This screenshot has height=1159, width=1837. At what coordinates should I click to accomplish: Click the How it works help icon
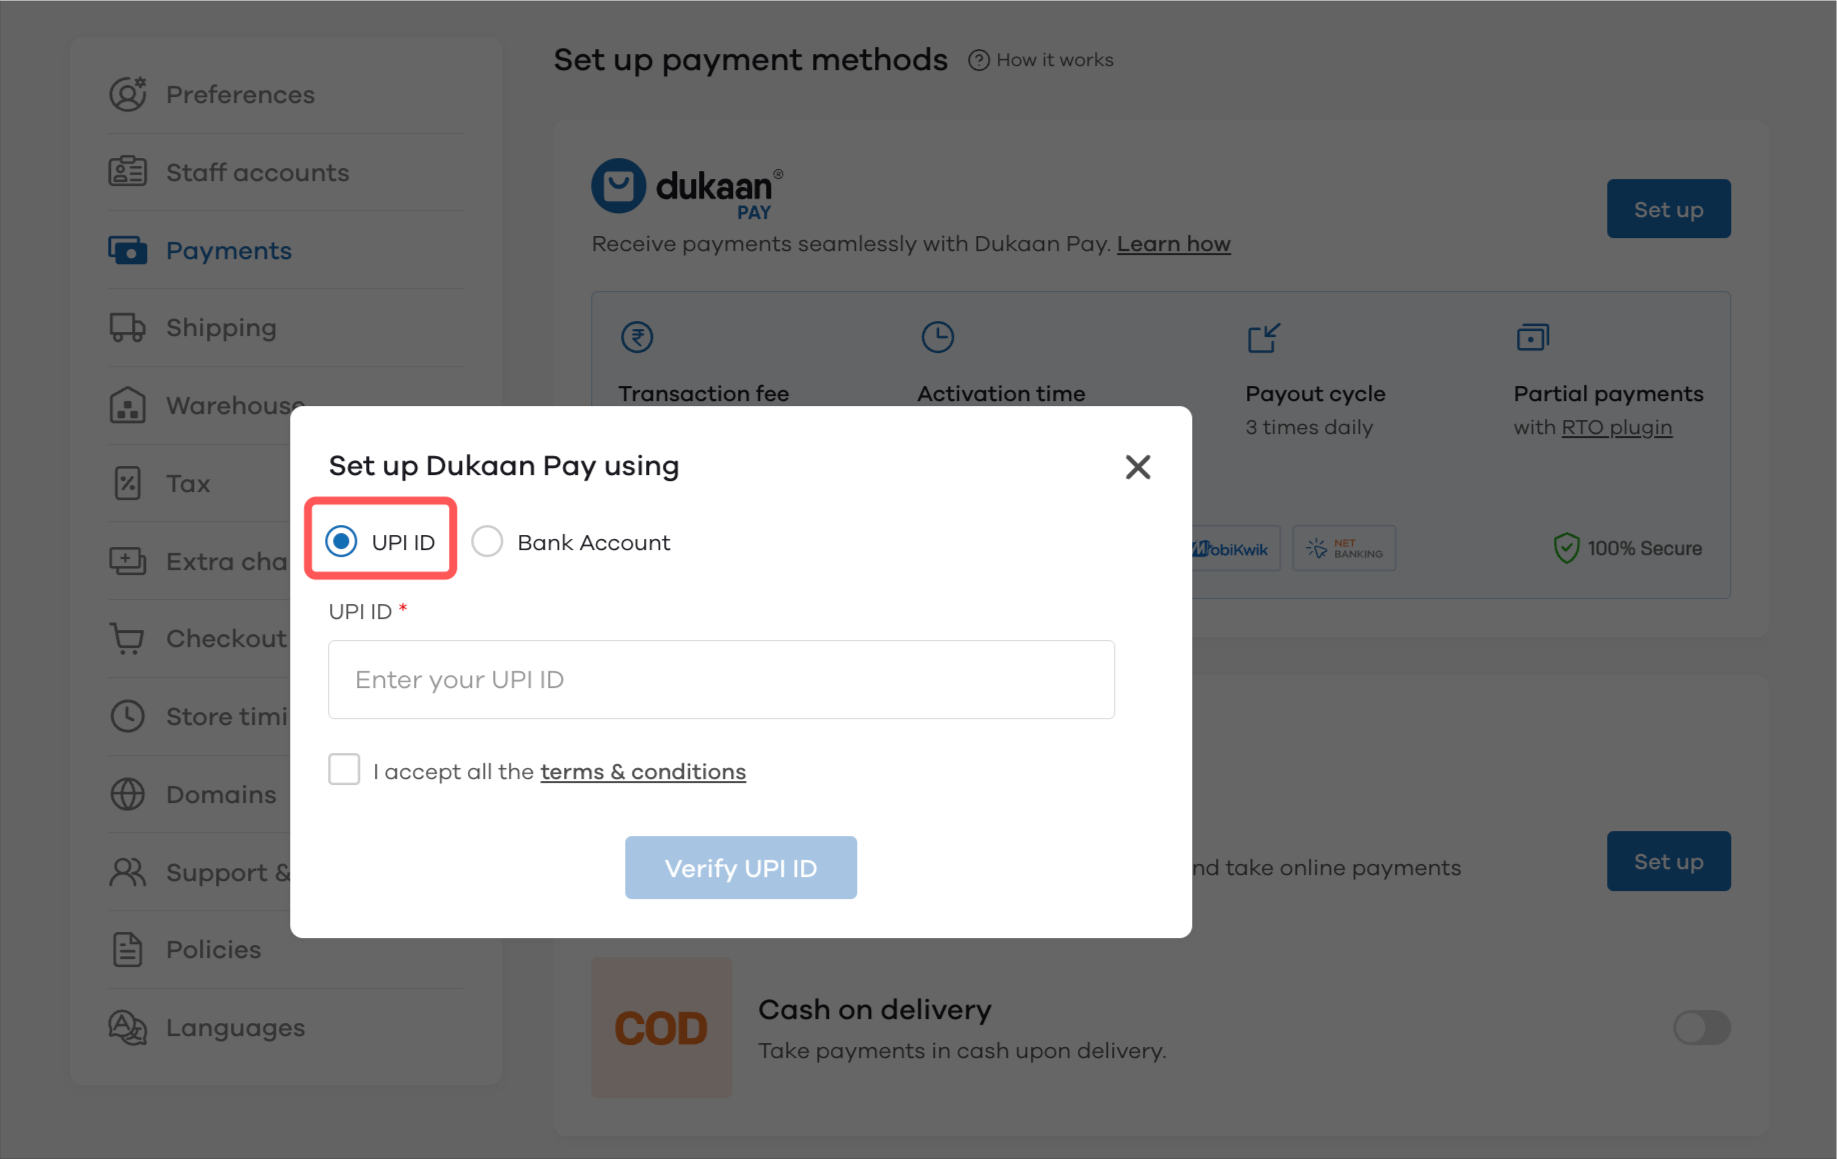point(979,60)
